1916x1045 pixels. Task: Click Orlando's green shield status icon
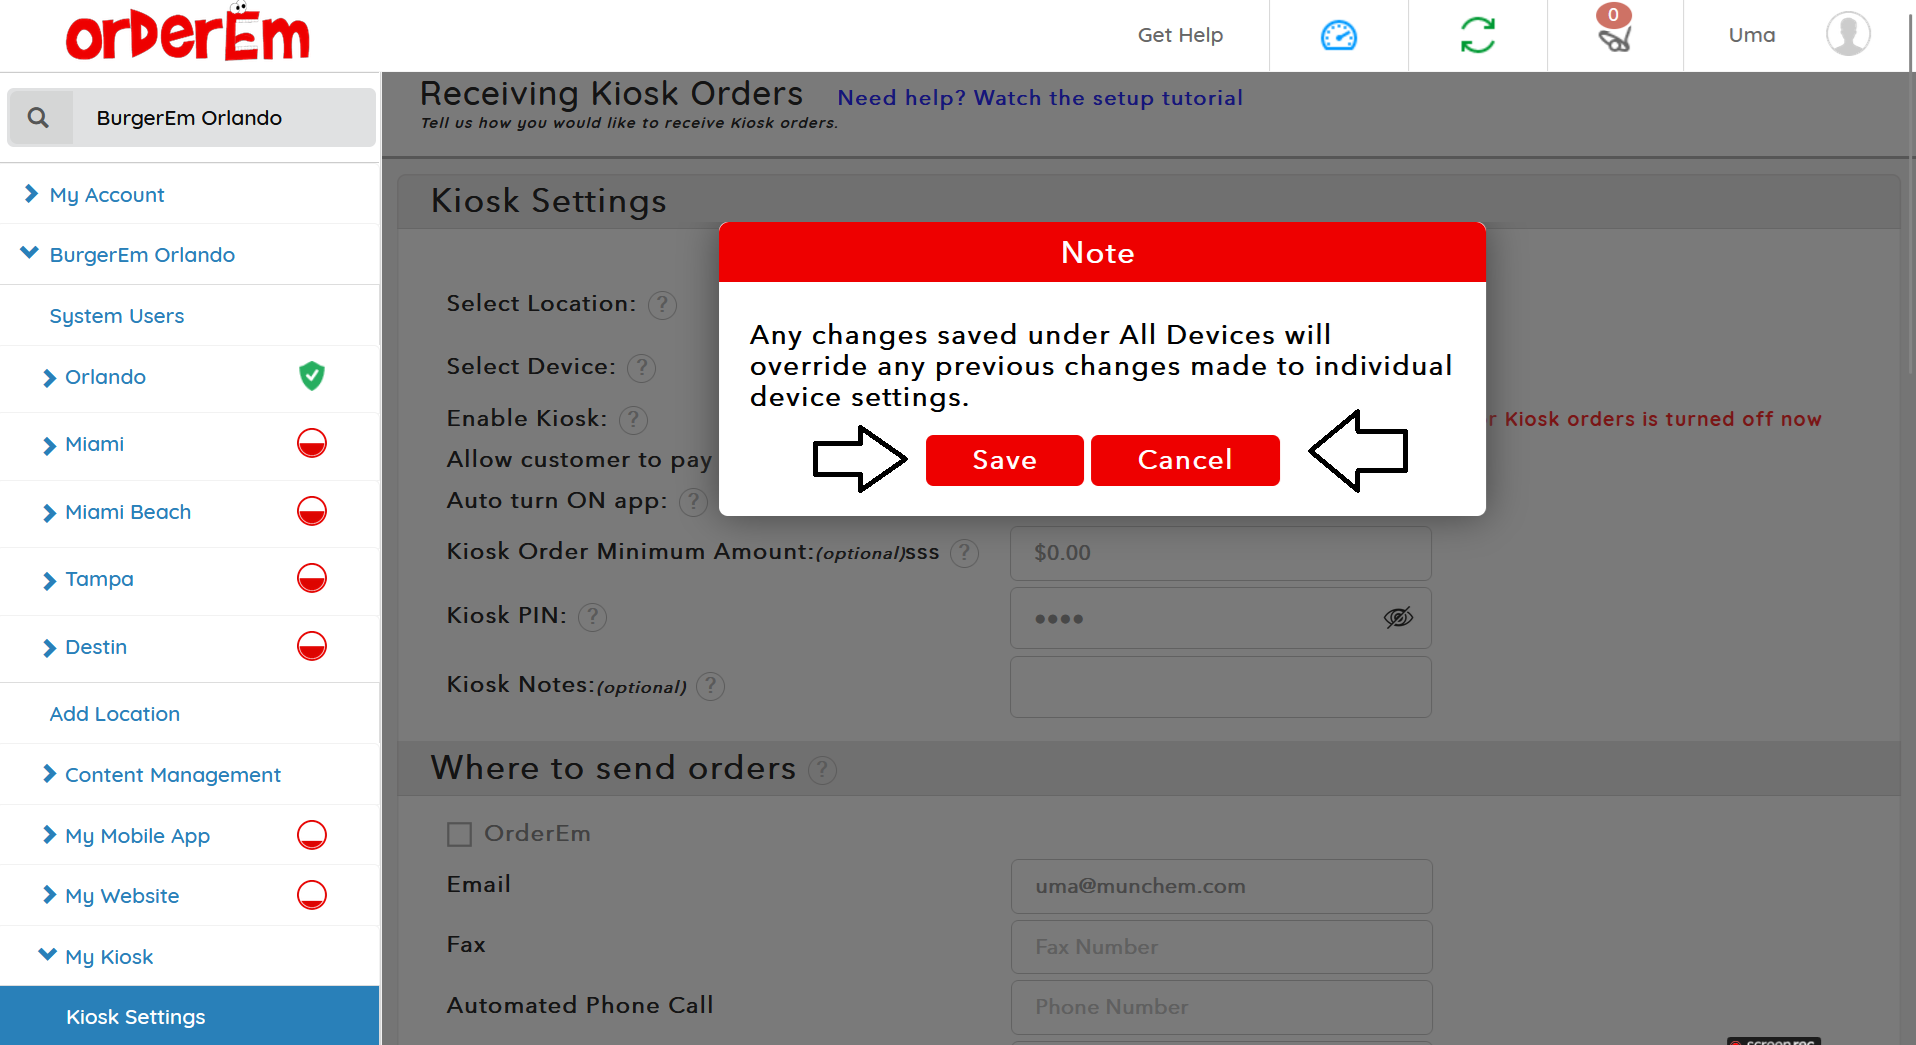[312, 376]
